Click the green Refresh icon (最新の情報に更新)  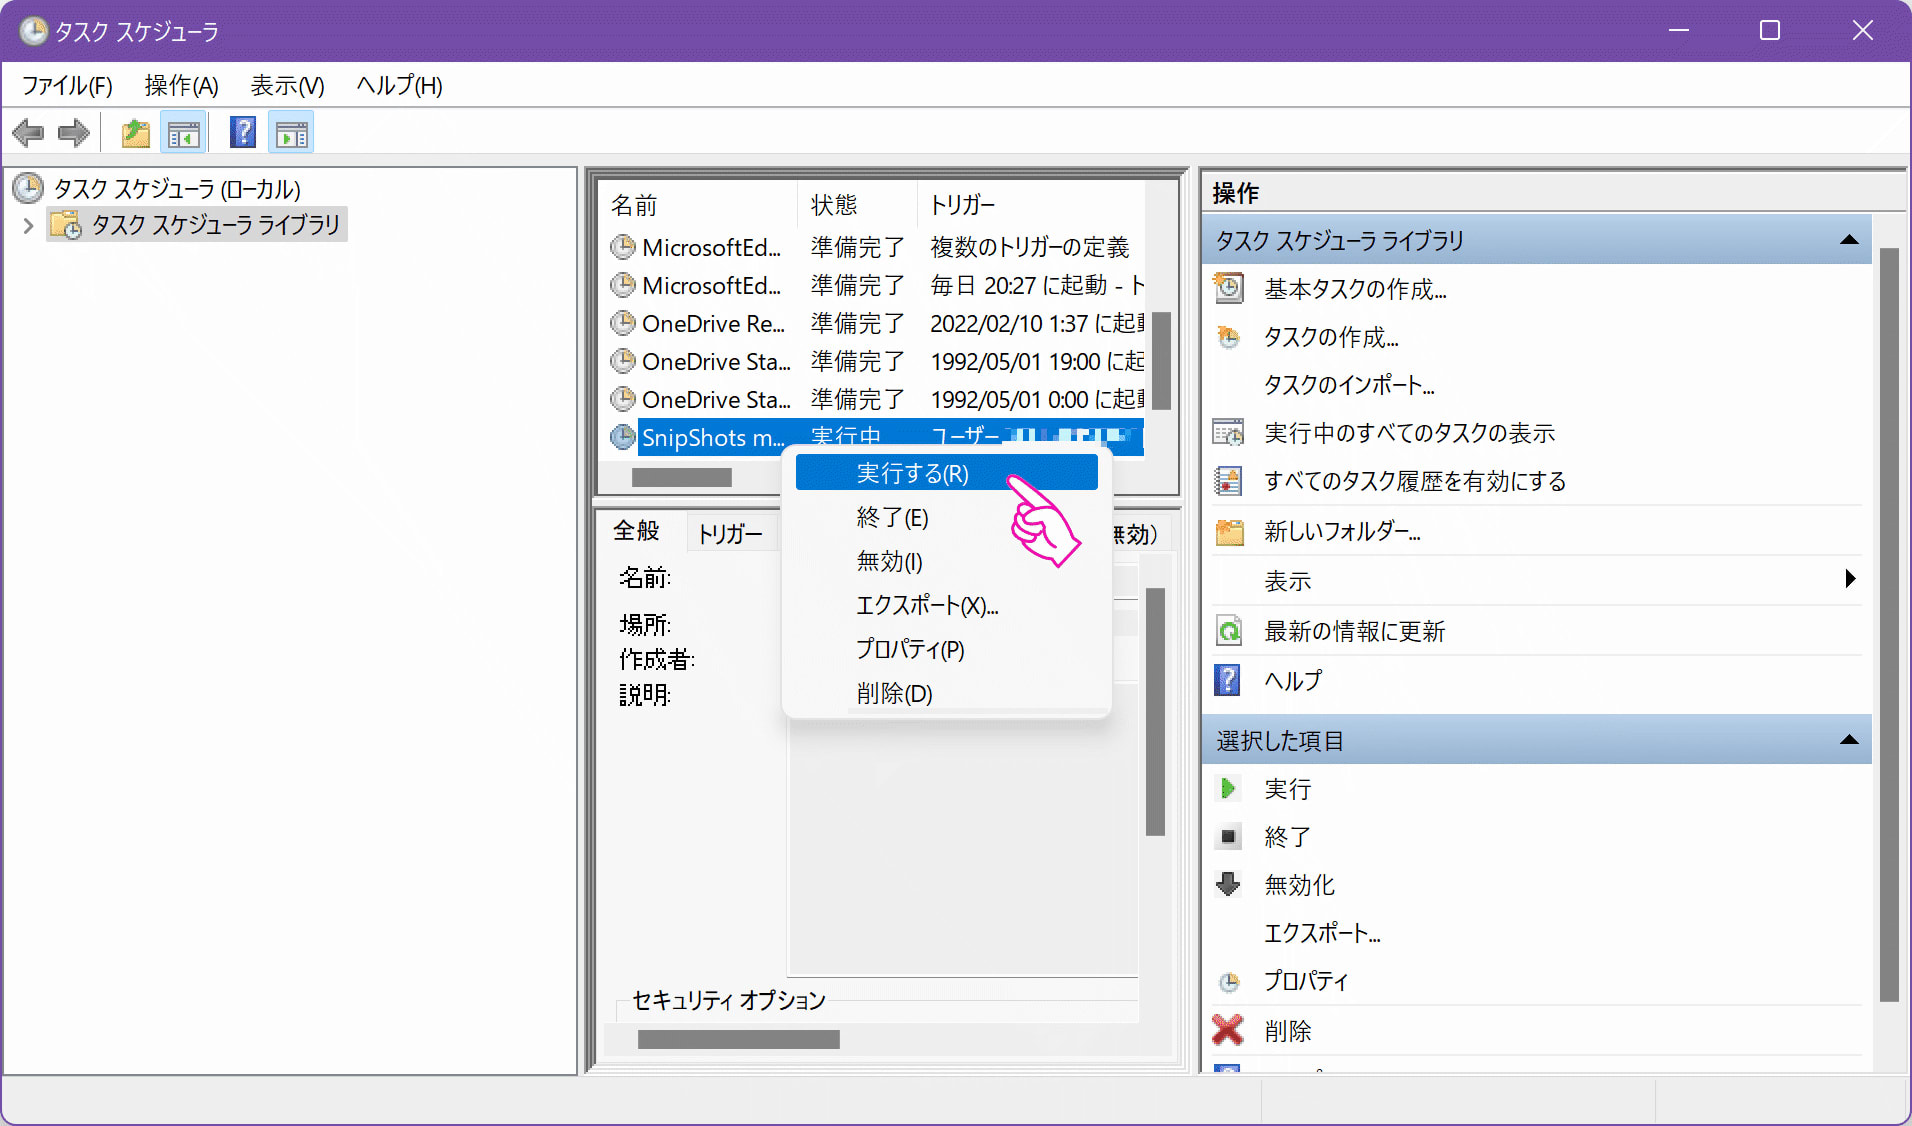pos(1229,631)
